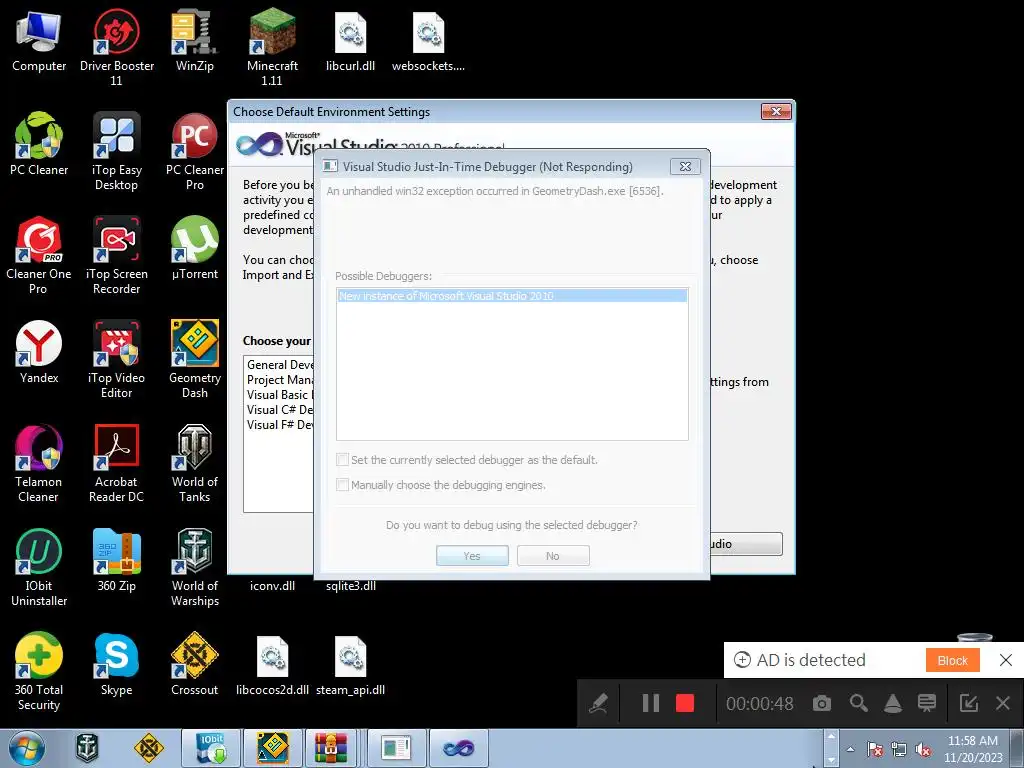1024x768 pixels.
Task: Show hidden system tray icons
Action: click(850, 750)
